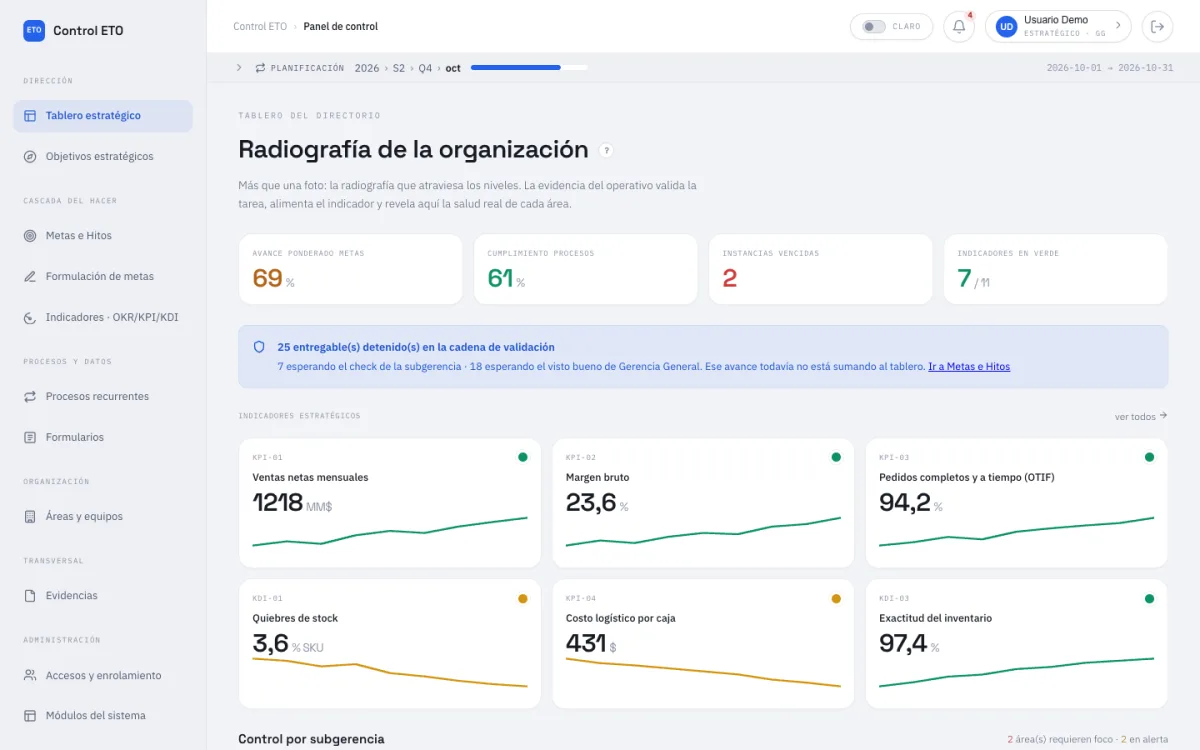
Task: Click amber status dot on Quiebres de stock
Action: (523, 598)
